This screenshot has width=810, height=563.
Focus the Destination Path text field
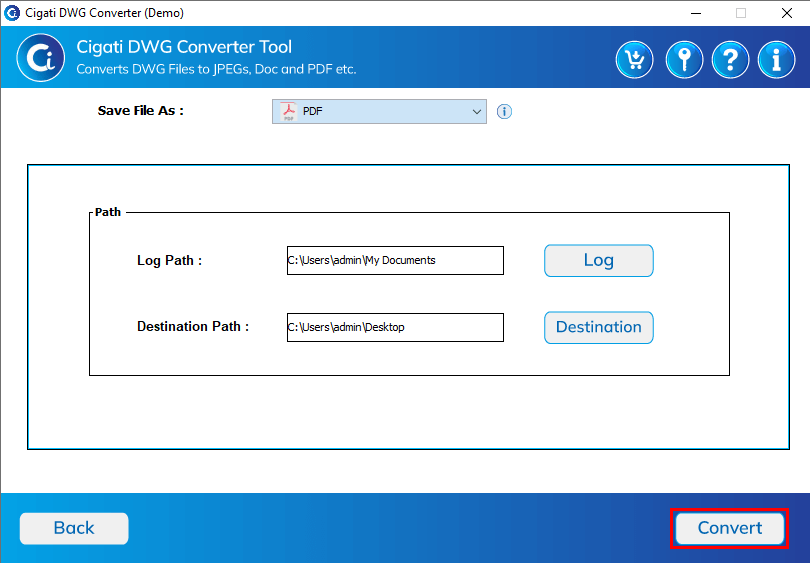[395, 327]
